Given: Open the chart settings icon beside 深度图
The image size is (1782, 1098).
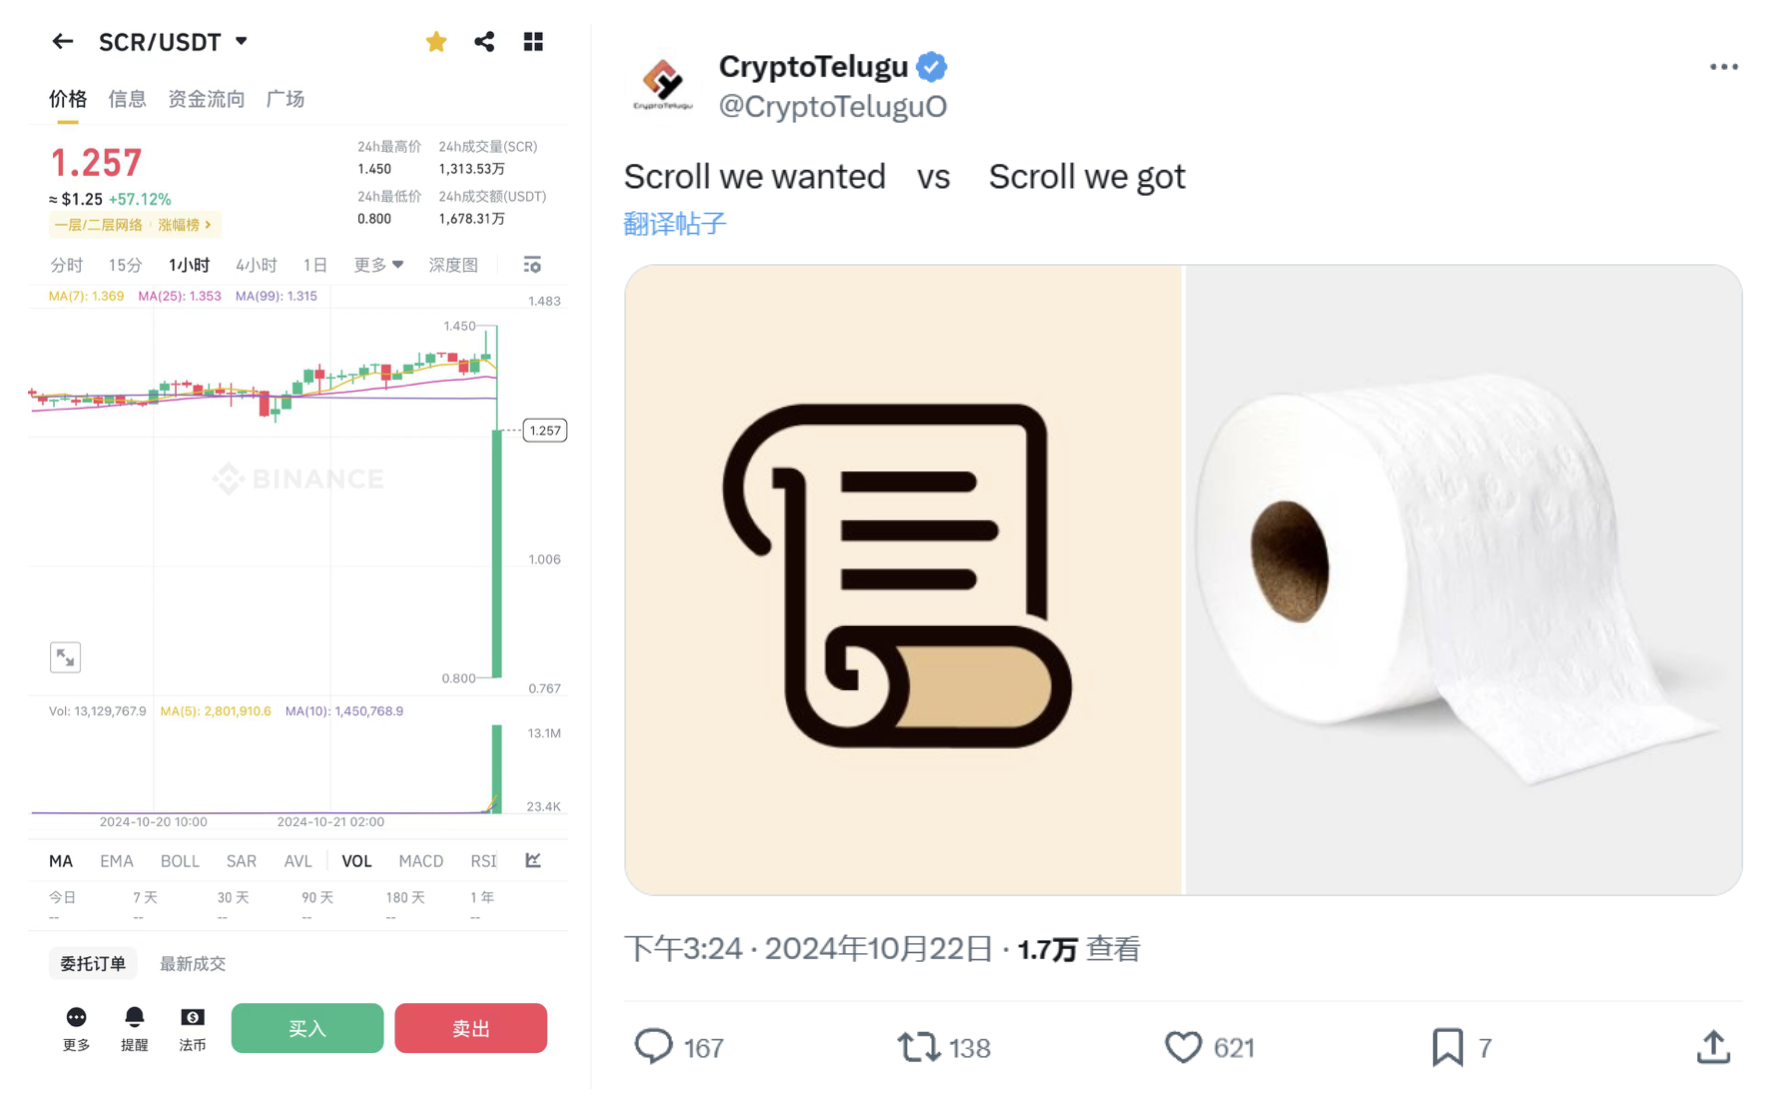Looking at the screenshot, I should point(532,265).
